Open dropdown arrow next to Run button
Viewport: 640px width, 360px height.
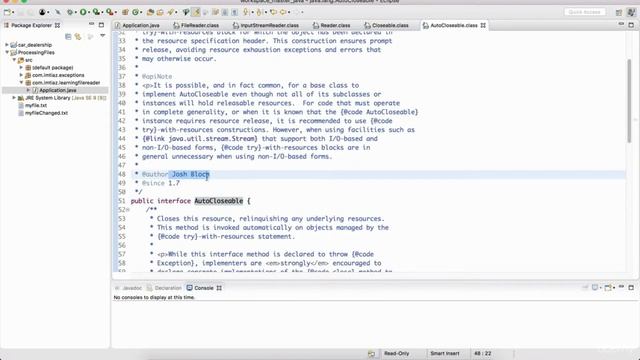[x=89, y=13]
